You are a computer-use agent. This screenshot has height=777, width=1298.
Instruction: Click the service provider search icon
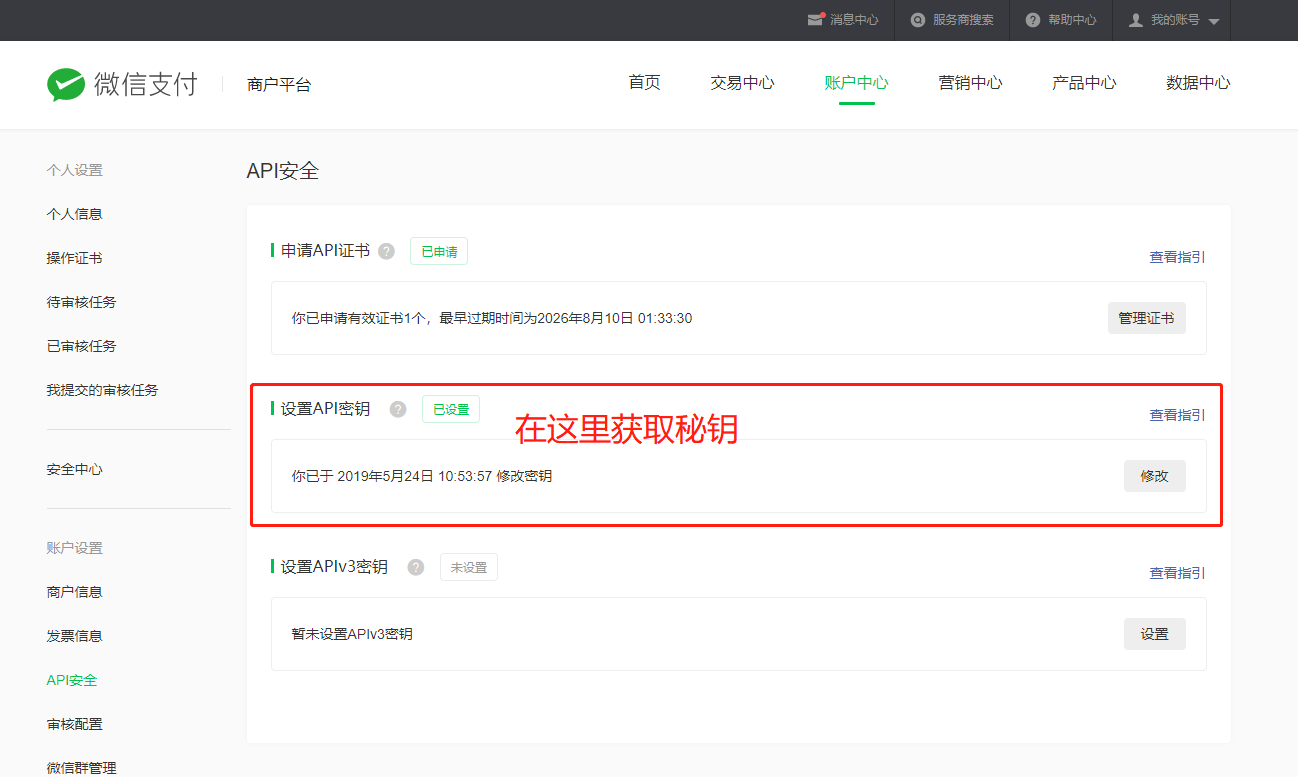pos(918,20)
